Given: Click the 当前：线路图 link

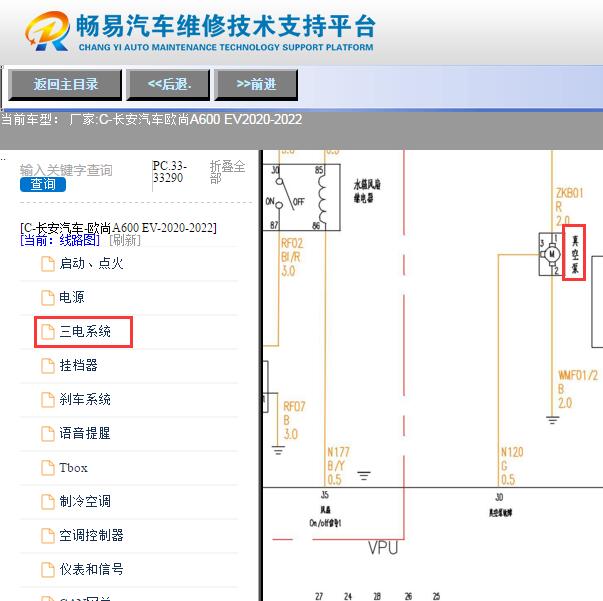Looking at the screenshot, I should 60,240.
